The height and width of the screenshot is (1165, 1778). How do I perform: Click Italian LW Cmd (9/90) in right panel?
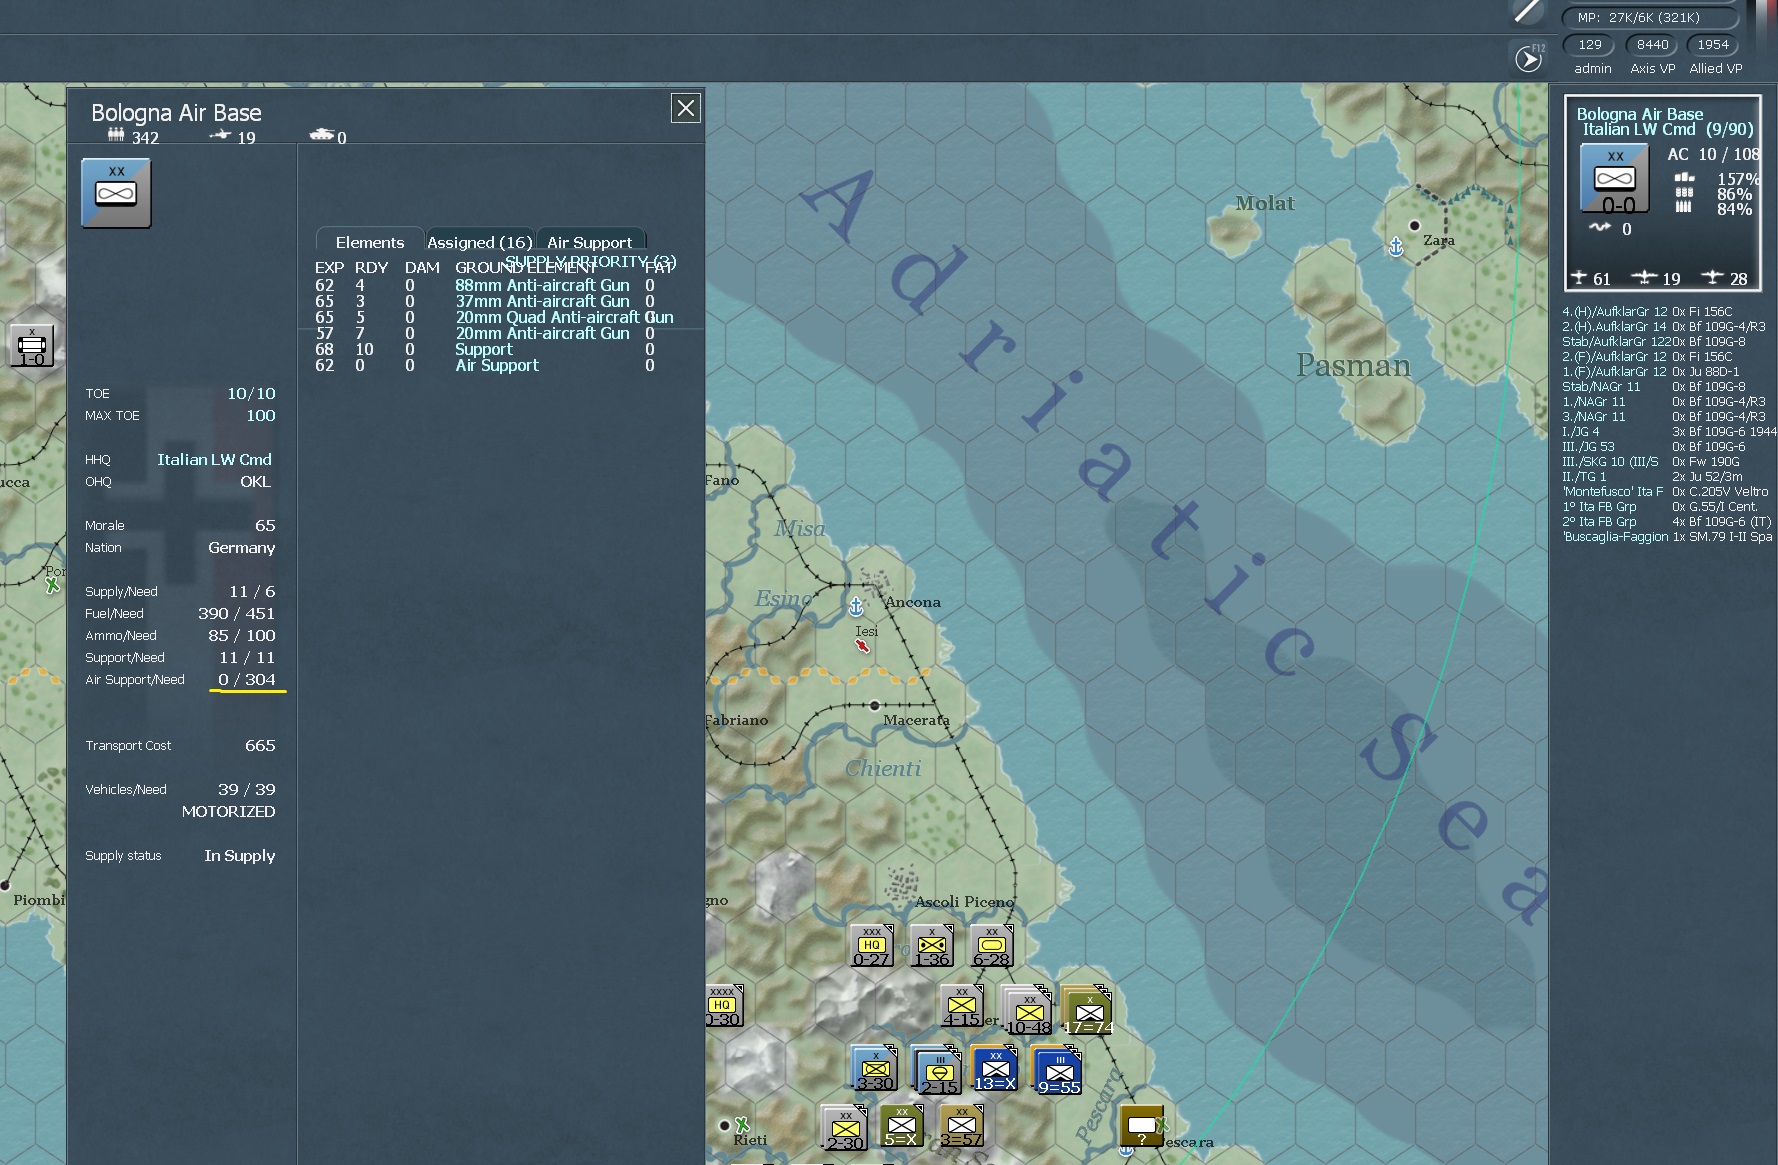(1668, 129)
